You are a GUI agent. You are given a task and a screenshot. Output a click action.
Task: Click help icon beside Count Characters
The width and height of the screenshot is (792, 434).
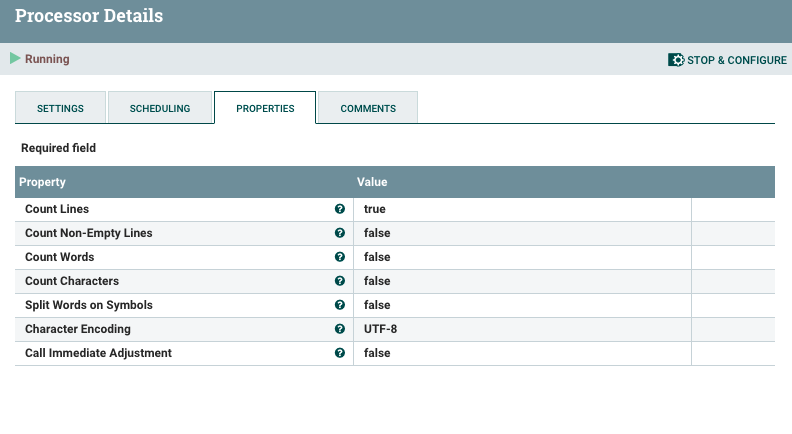tap(340, 281)
